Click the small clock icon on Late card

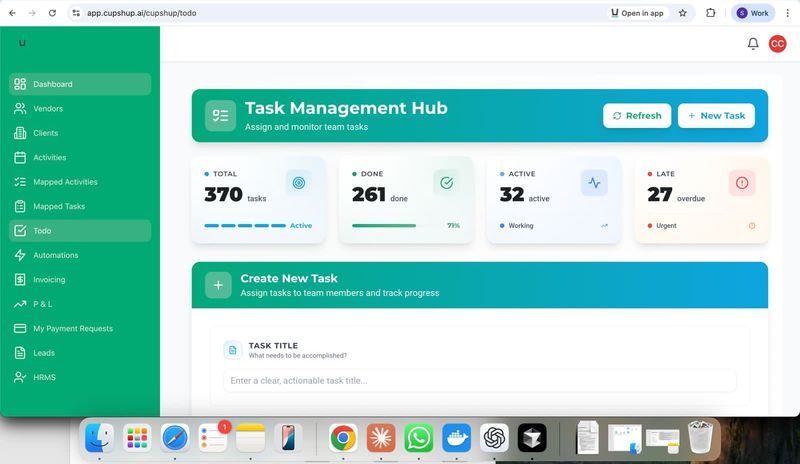(x=752, y=226)
